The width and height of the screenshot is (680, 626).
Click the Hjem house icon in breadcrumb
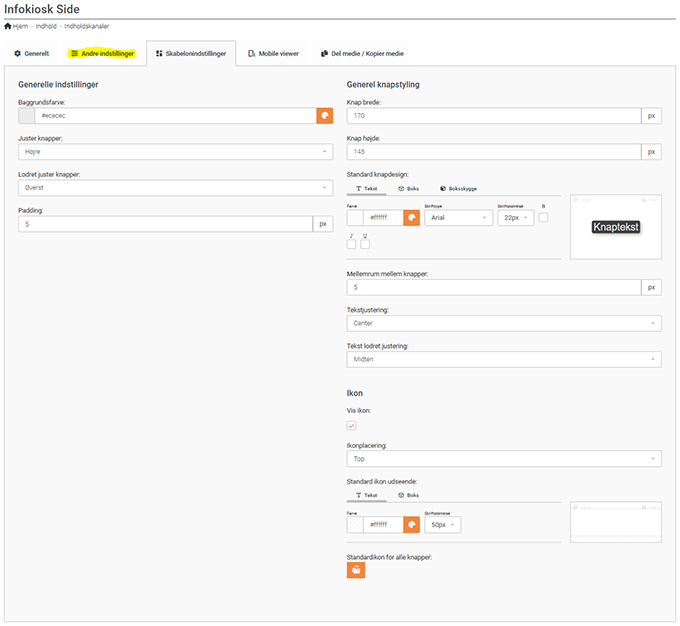pyautogui.click(x=9, y=25)
